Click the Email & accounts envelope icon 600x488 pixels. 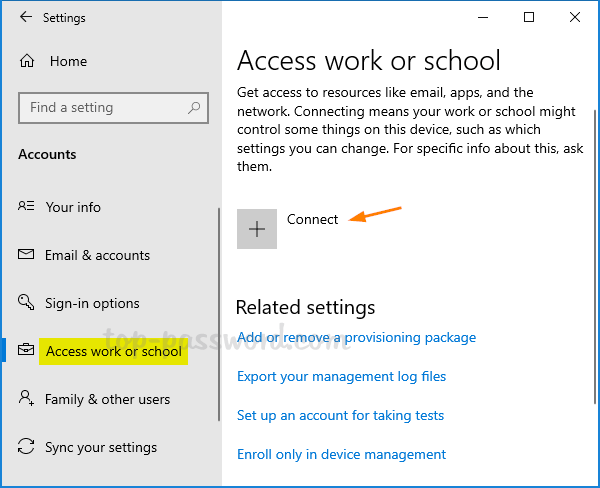(x=26, y=255)
